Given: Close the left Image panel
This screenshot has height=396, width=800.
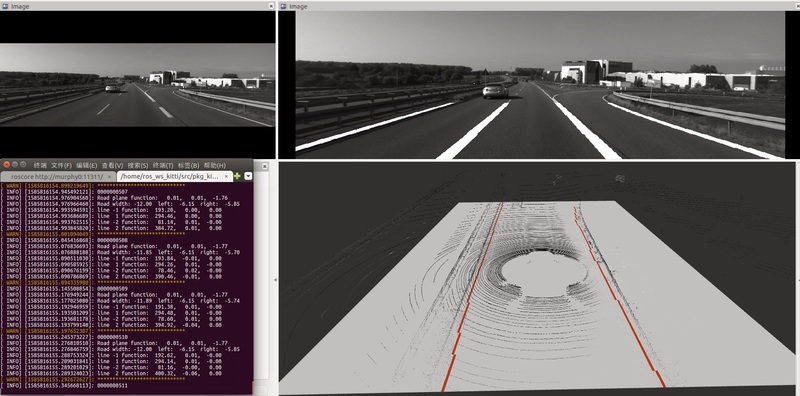Looking at the screenshot, I should [271, 6].
